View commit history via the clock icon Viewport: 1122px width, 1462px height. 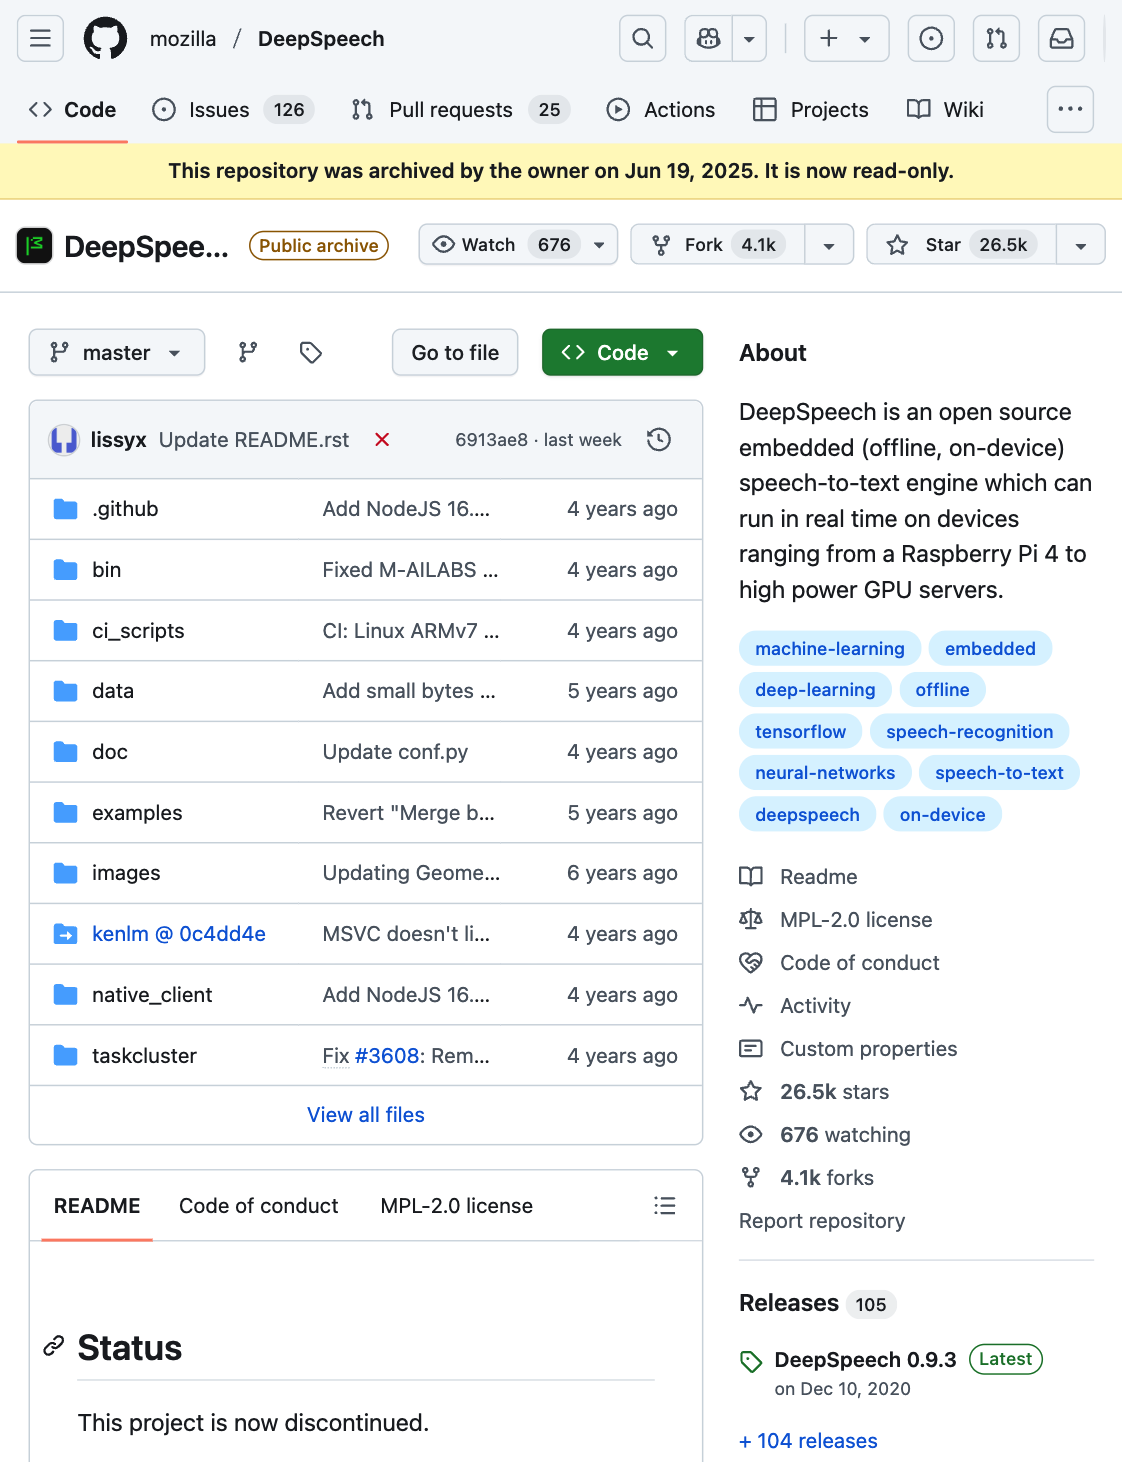tap(658, 439)
